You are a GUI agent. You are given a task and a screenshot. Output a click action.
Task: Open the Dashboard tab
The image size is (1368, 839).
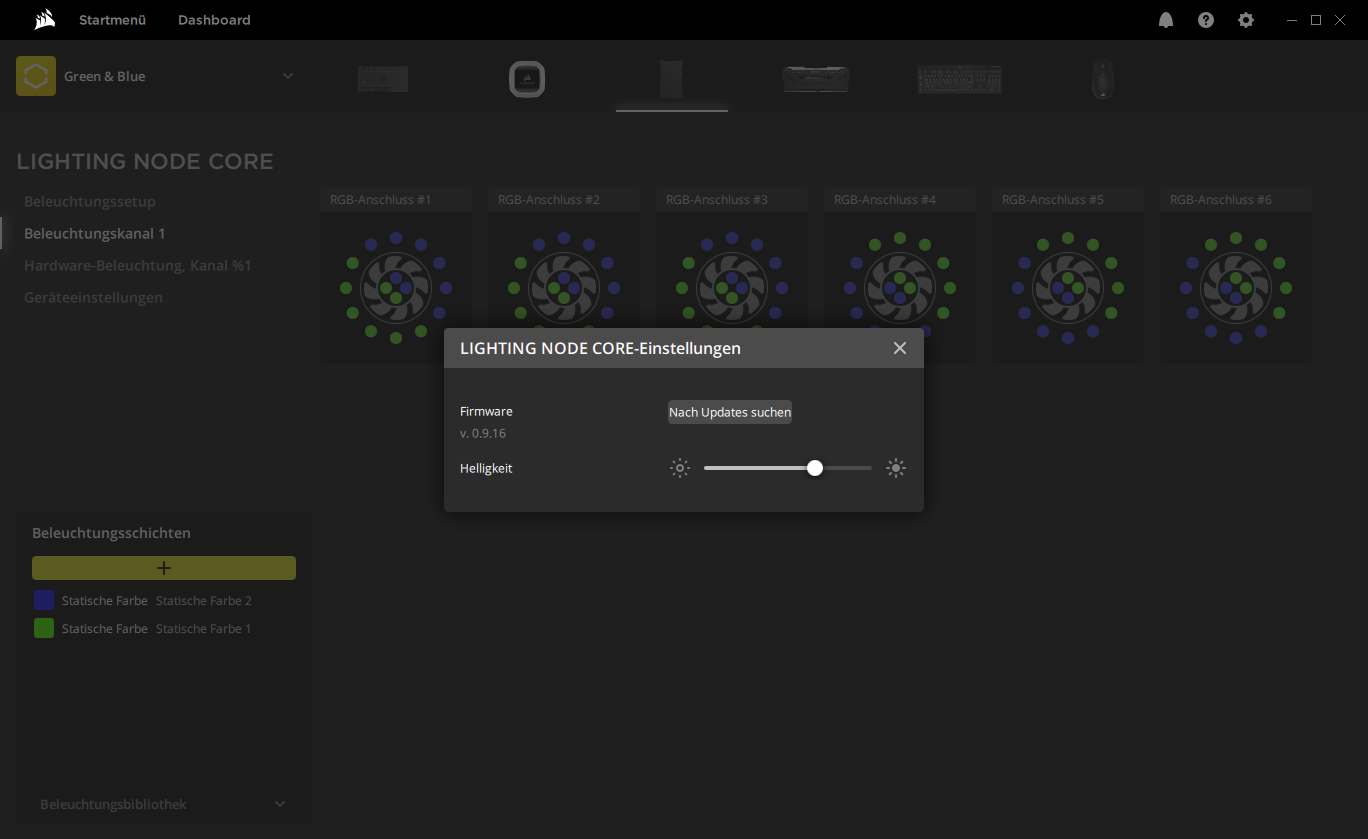[x=214, y=20]
